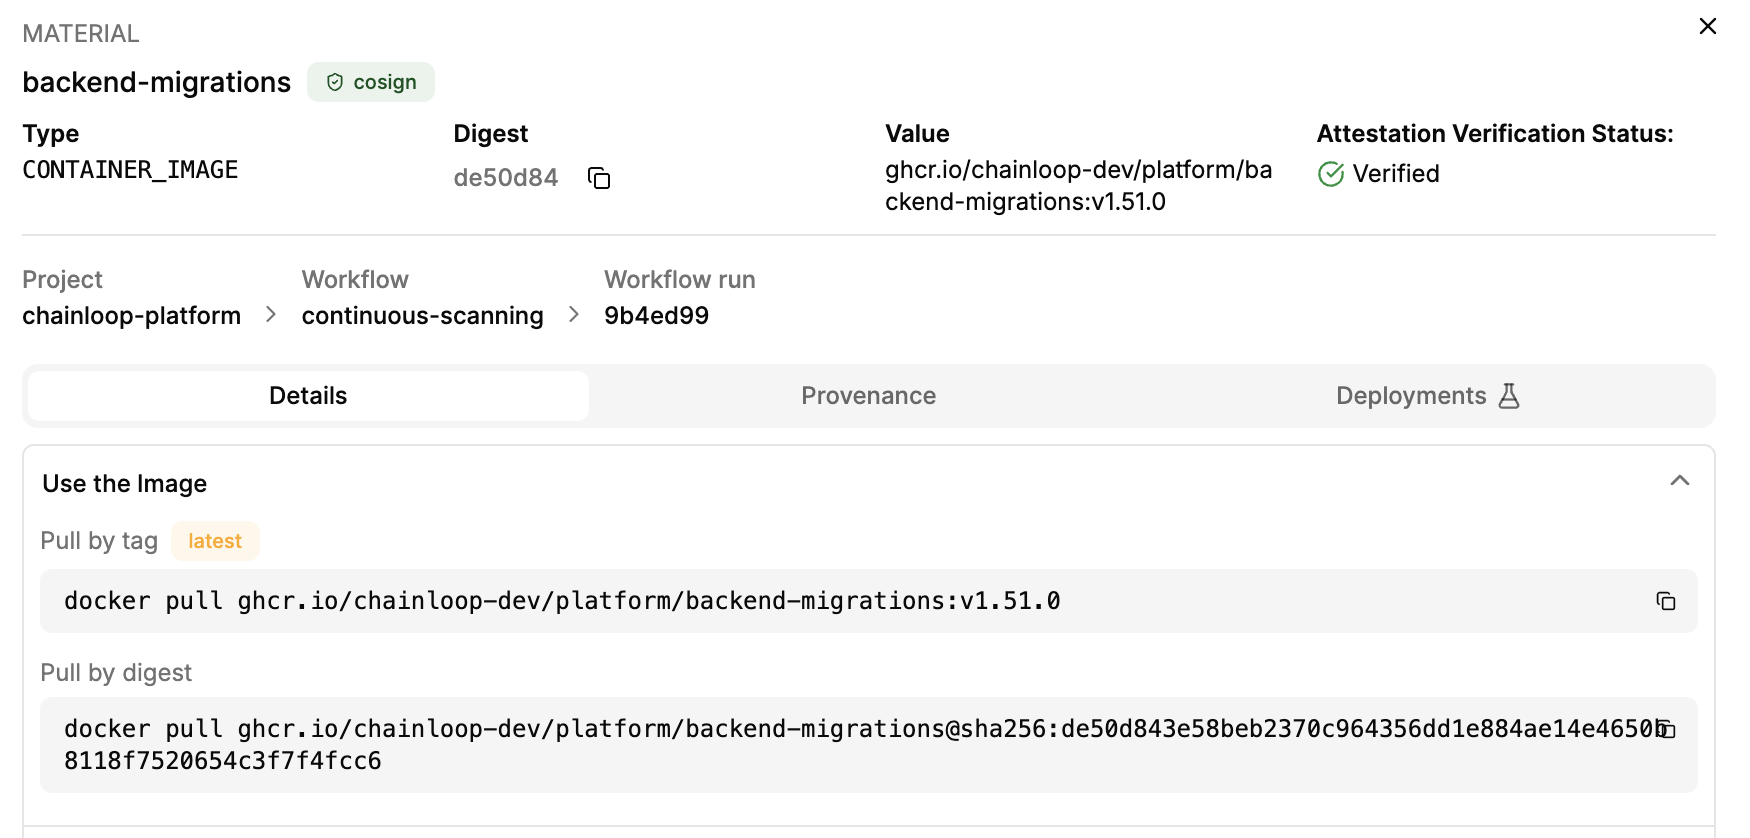Collapse the Use the Image section
This screenshot has width=1750, height=838.
(x=1679, y=481)
